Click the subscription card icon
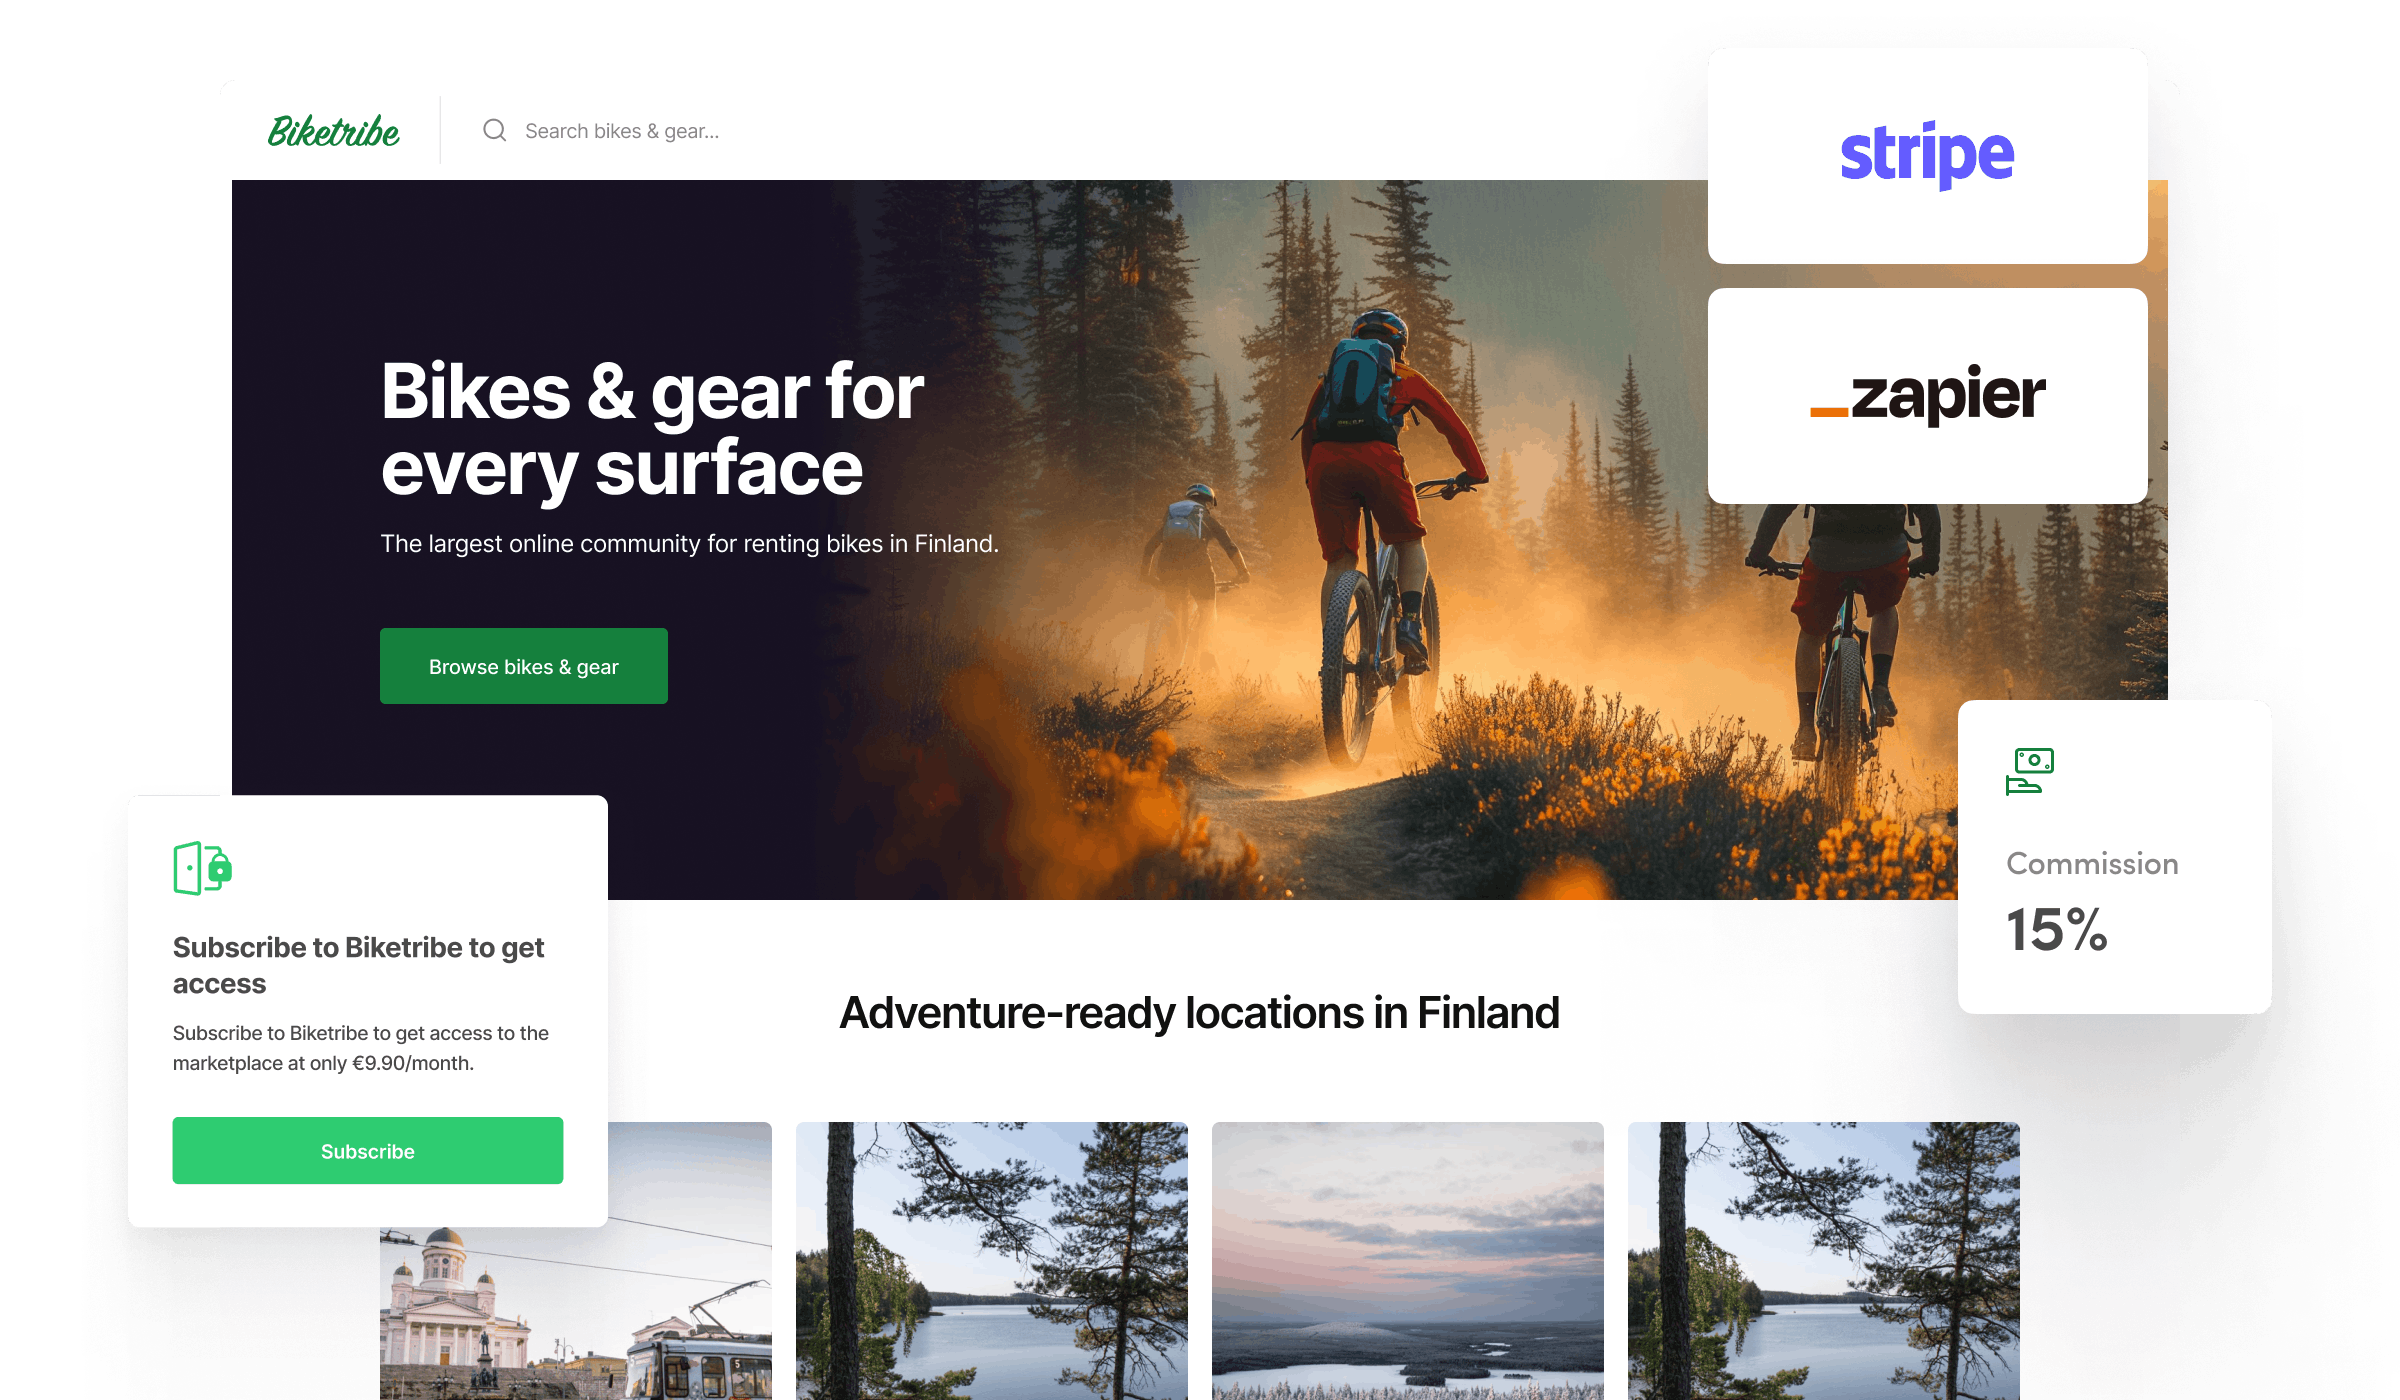The width and height of the screenshot is (2400, 1400). point(200,867)
